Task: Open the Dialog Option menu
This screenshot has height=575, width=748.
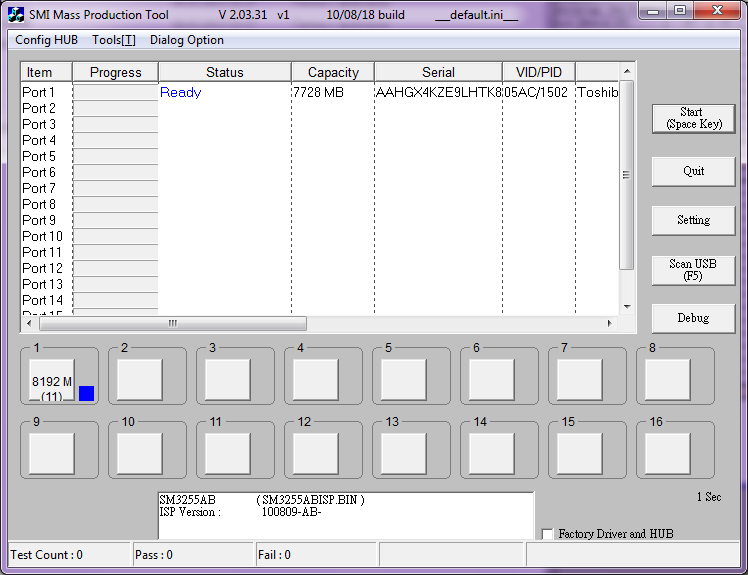Action: tap(187, 40)
